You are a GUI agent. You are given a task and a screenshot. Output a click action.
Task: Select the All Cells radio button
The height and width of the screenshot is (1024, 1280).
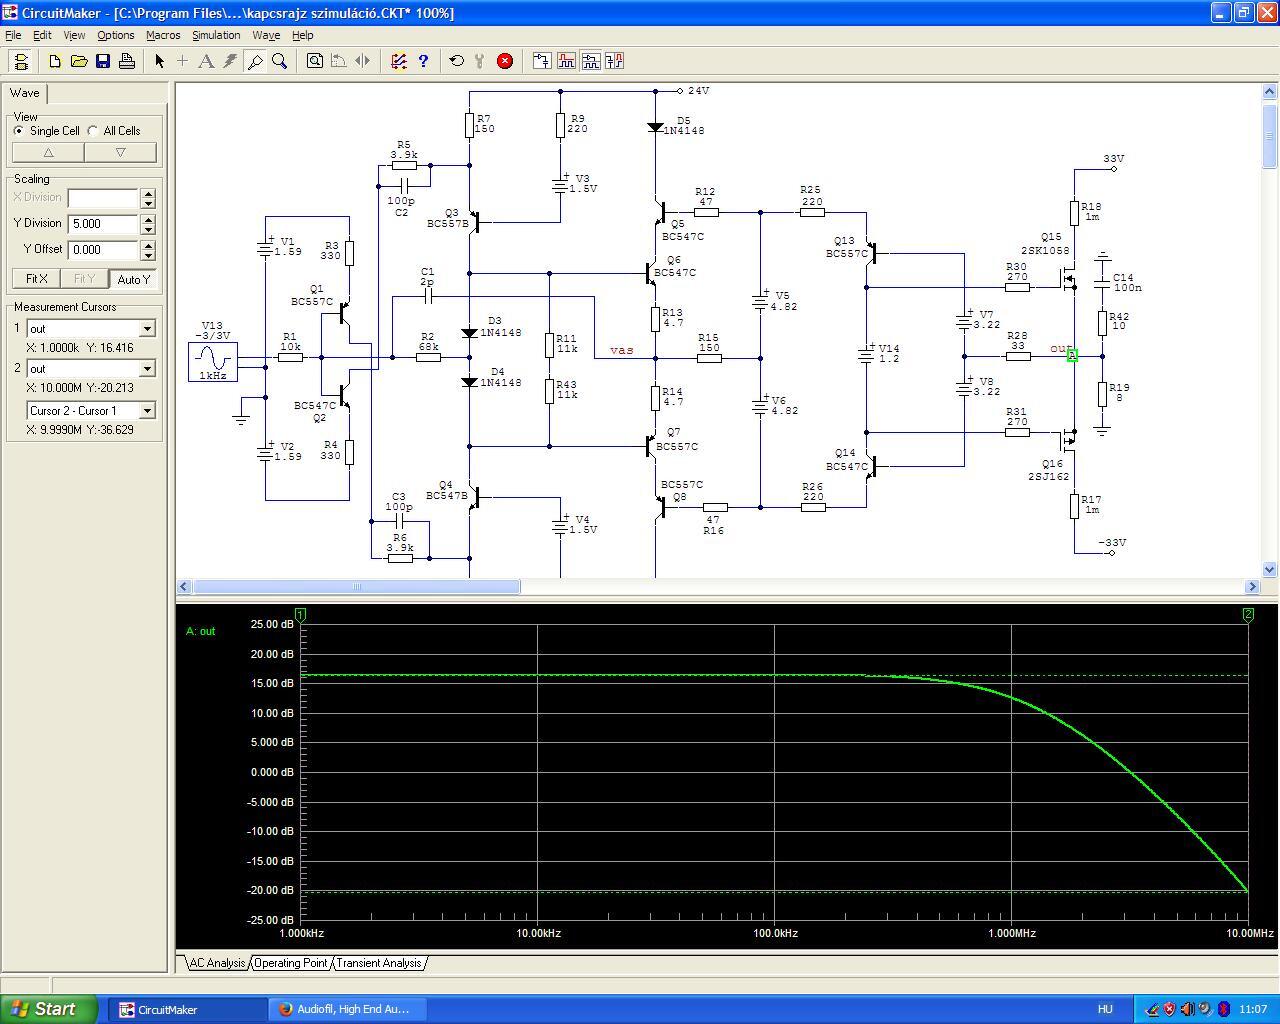(94, 131)
